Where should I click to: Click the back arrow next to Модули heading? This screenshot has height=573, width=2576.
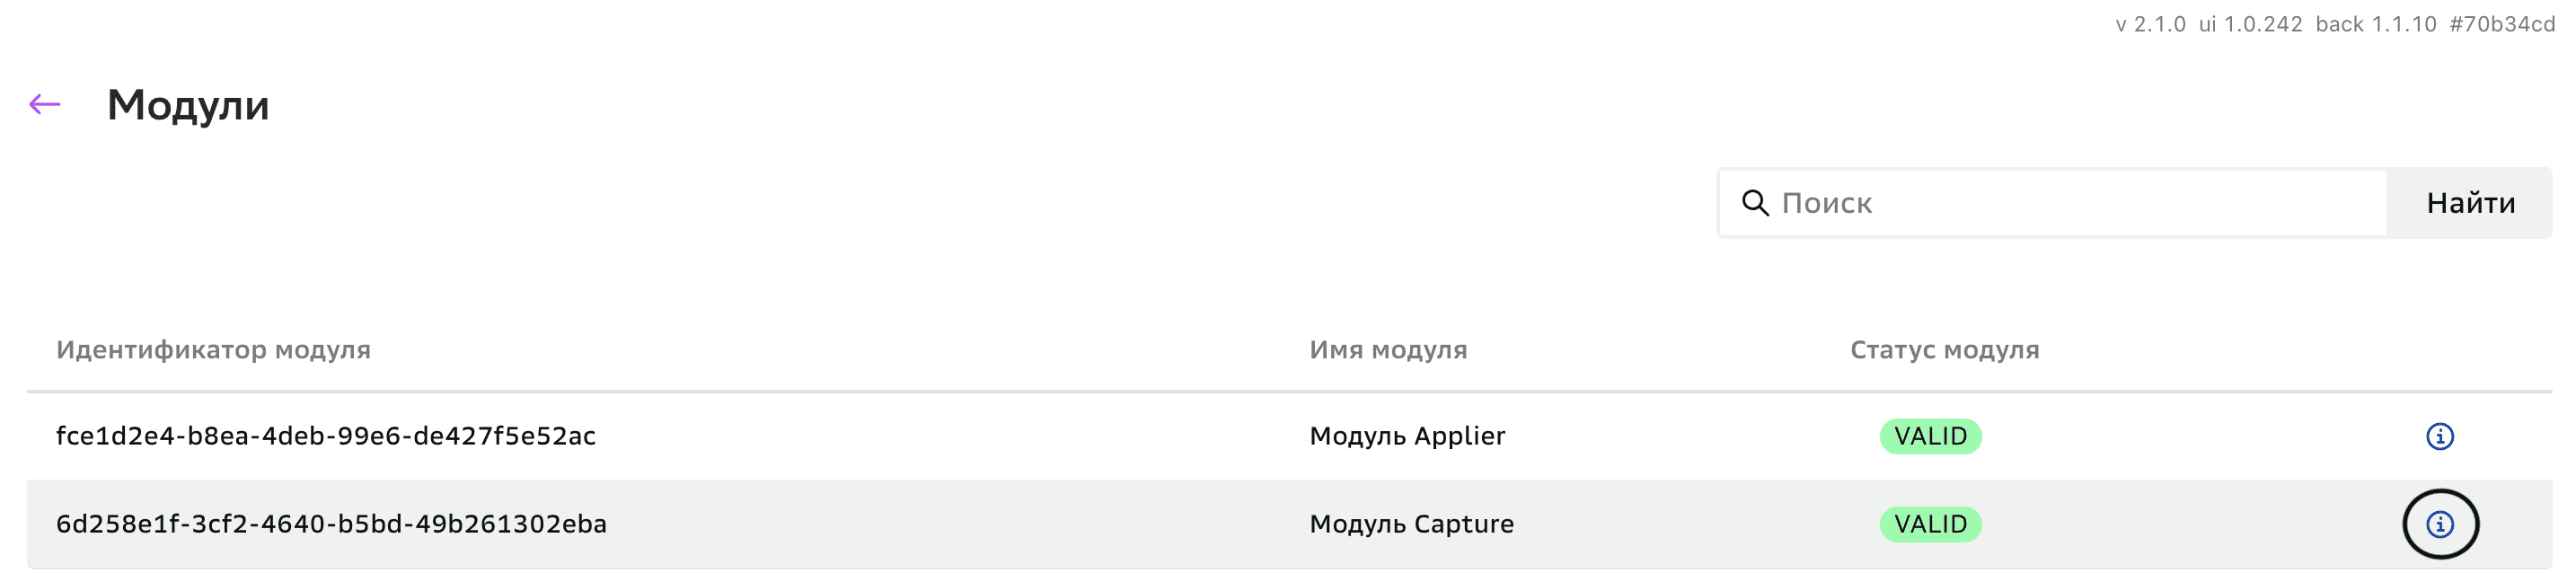point(44,103)
